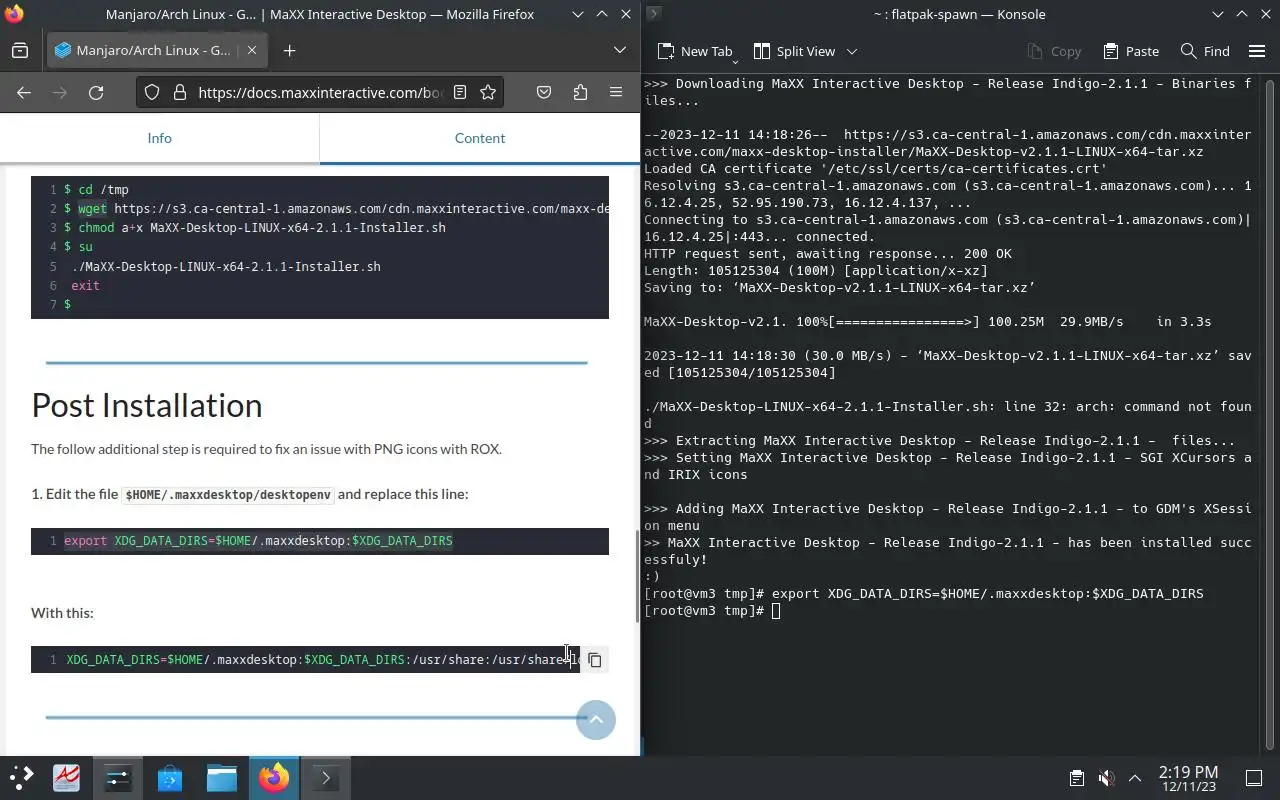Switch to the Content tab on the page
The image size is (1280, 800).
click(x=480, y=138)
